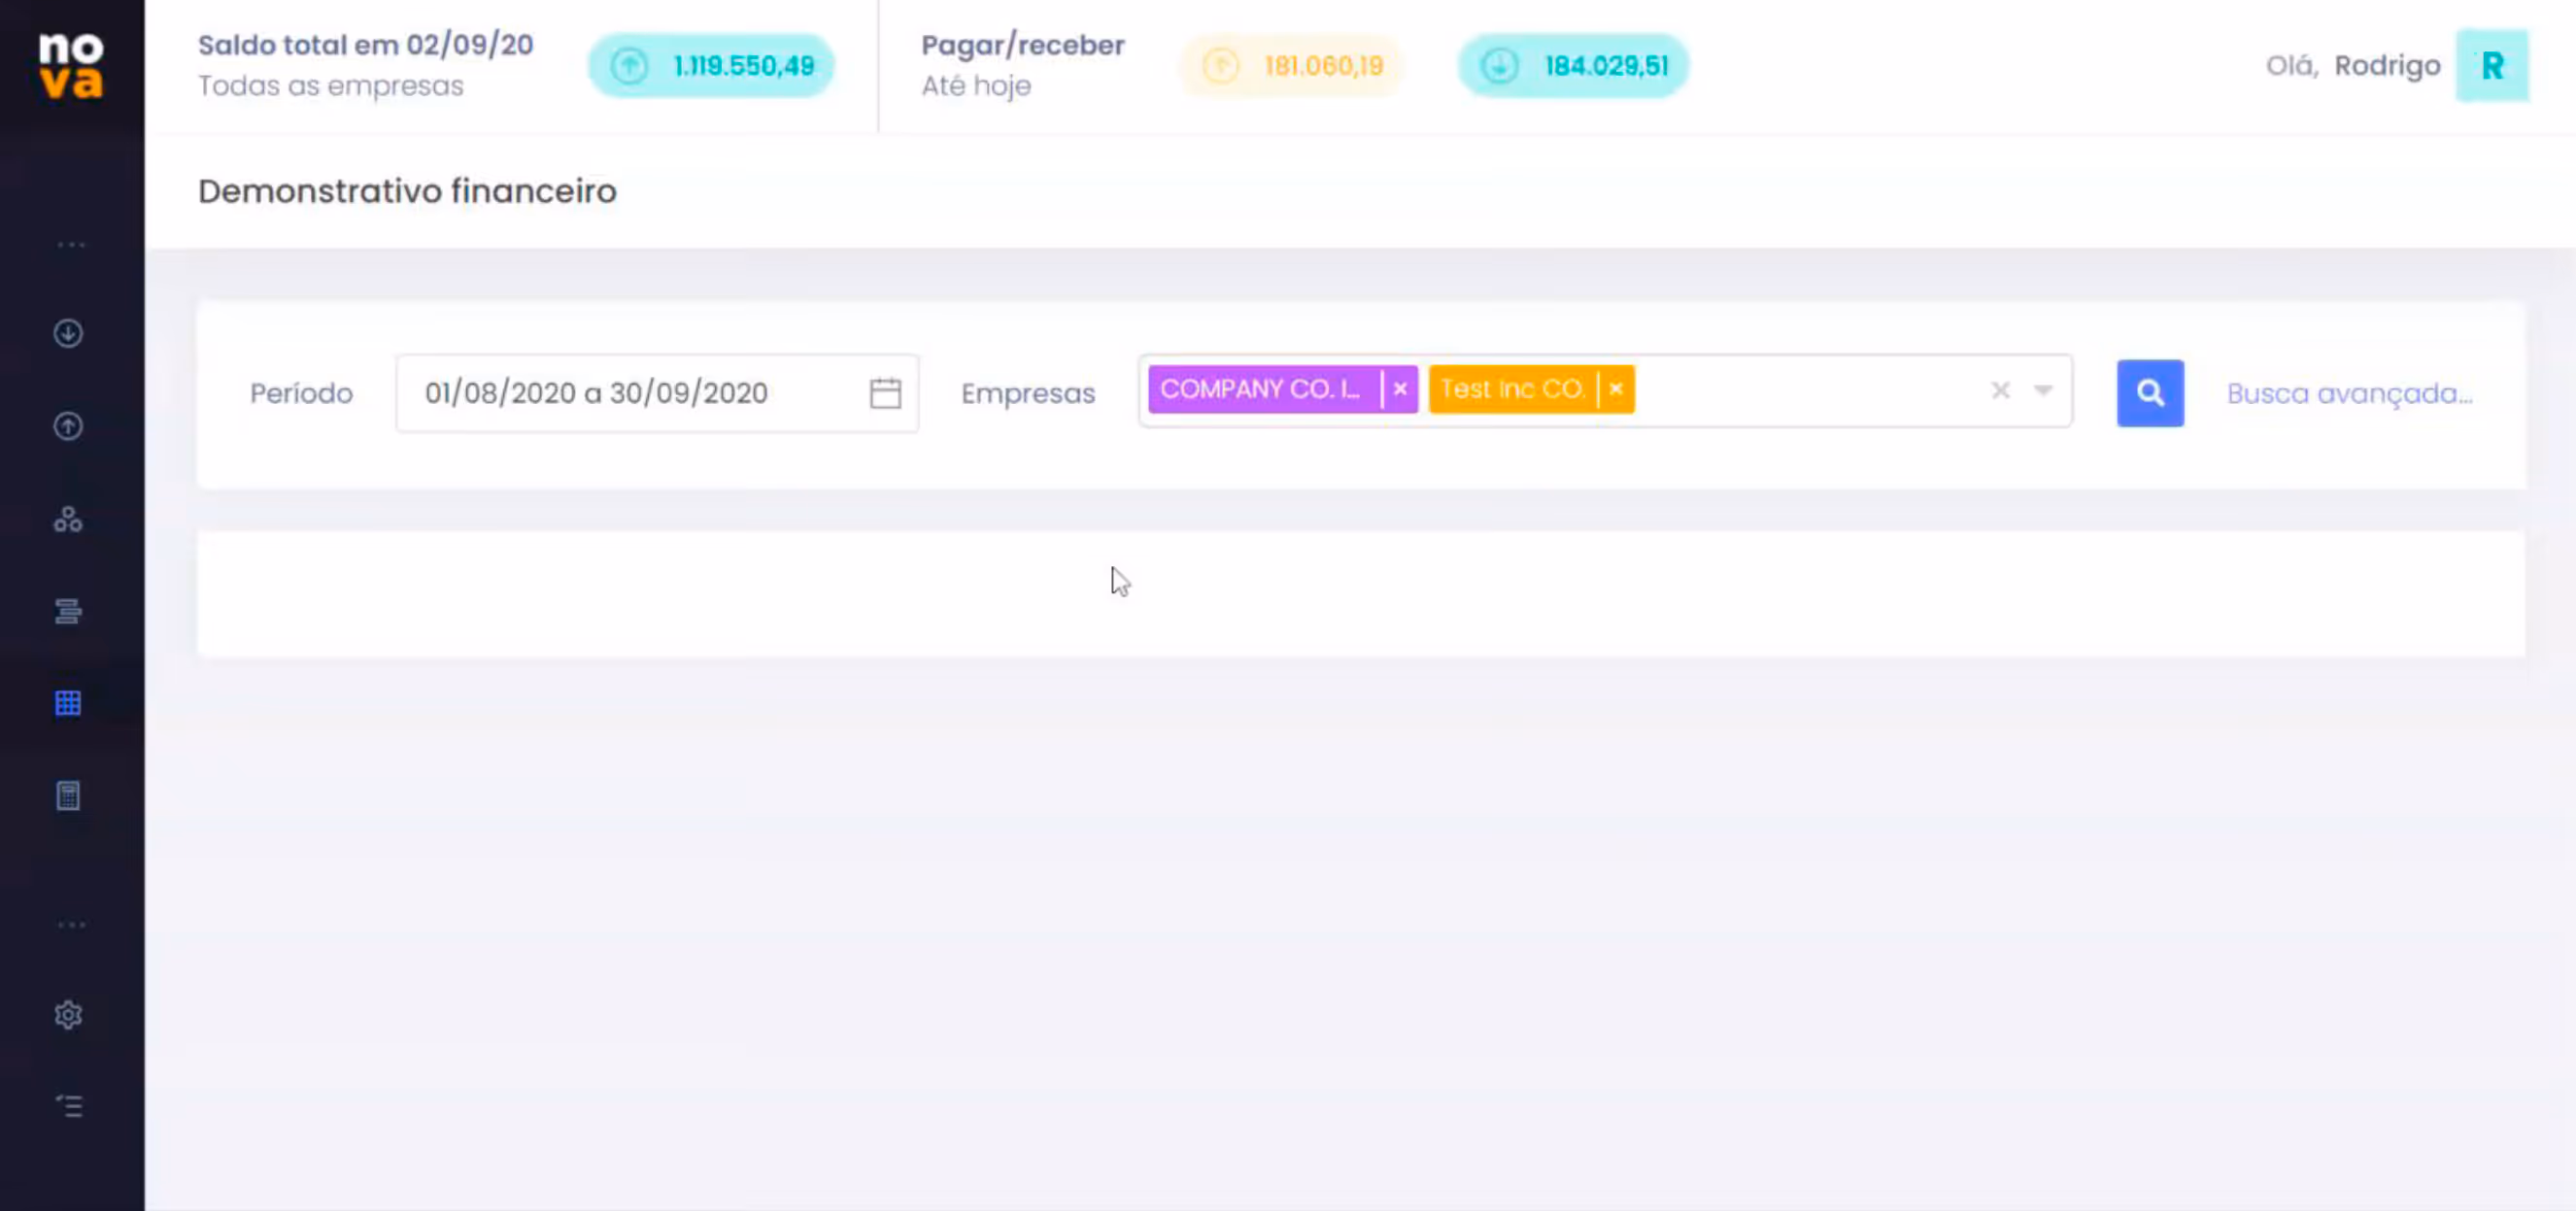Open the download arrow sidebar icon
Viewport: 2576px width, 1211px height.
[68, 333]
